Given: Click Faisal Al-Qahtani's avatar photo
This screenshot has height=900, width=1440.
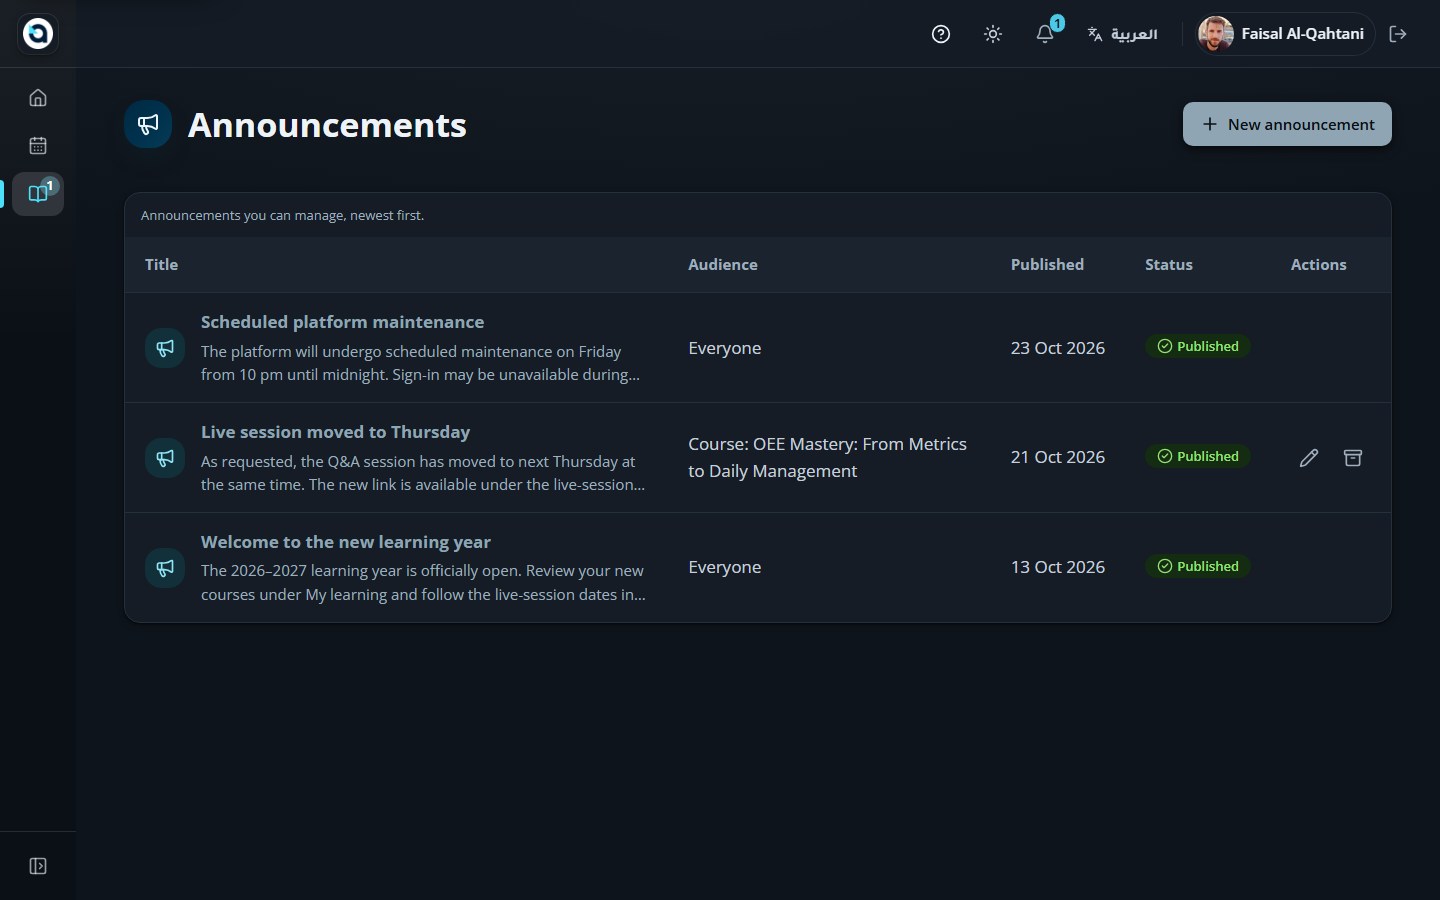Looking at the screenshot, I should click(x=1216, y=34).
